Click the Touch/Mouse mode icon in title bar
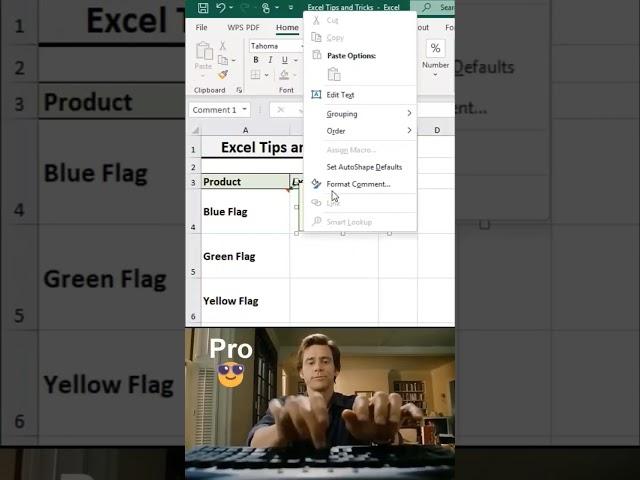 coord(266,7)
